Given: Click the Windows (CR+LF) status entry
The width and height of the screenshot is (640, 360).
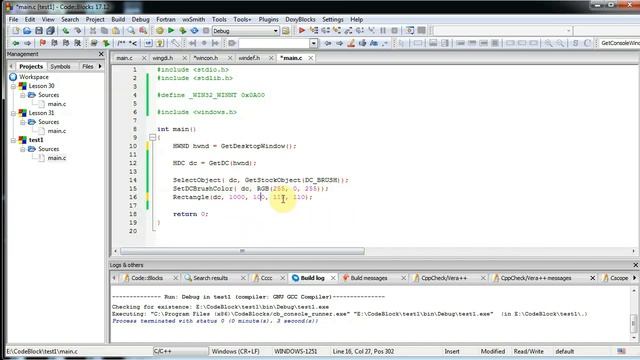Looking at the screenshot, I should (236, 351).
